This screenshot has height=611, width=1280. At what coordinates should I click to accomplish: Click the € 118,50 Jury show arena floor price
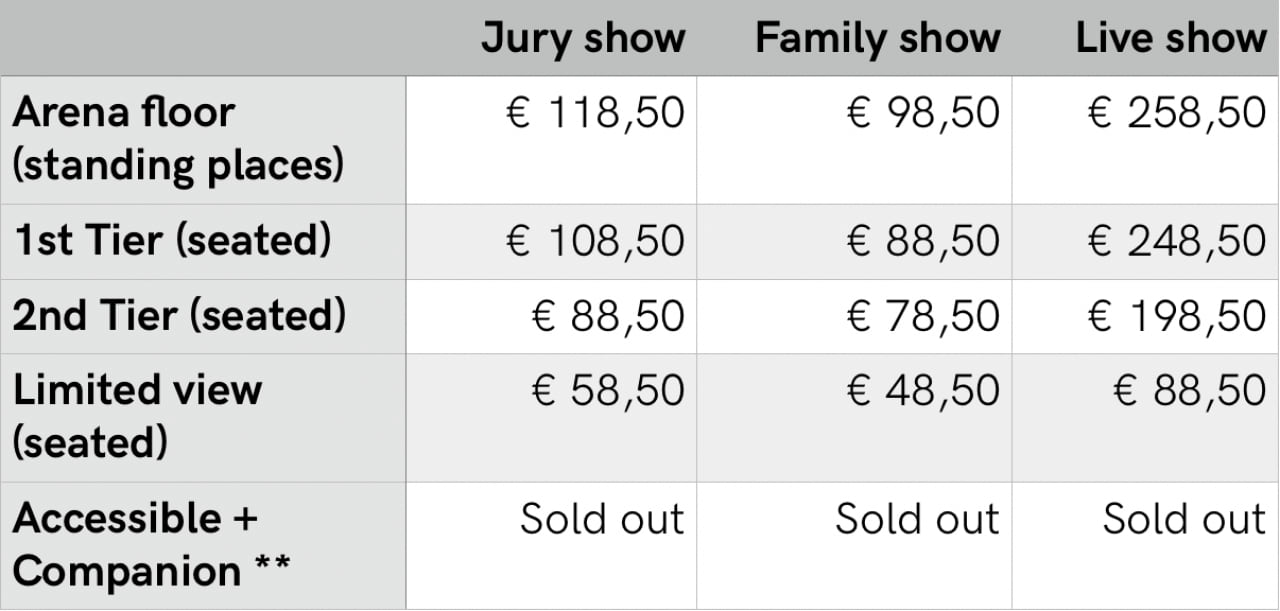(x=597, y=113)
